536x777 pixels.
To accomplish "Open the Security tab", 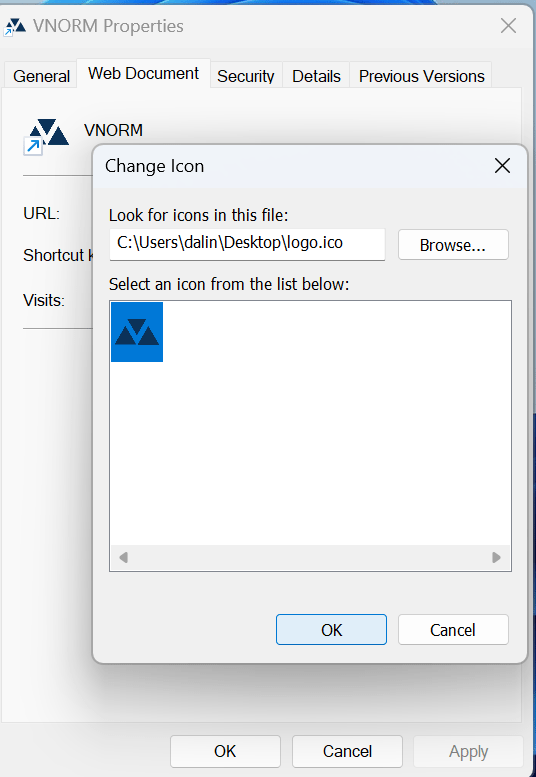I will click(x=246, y=76).
